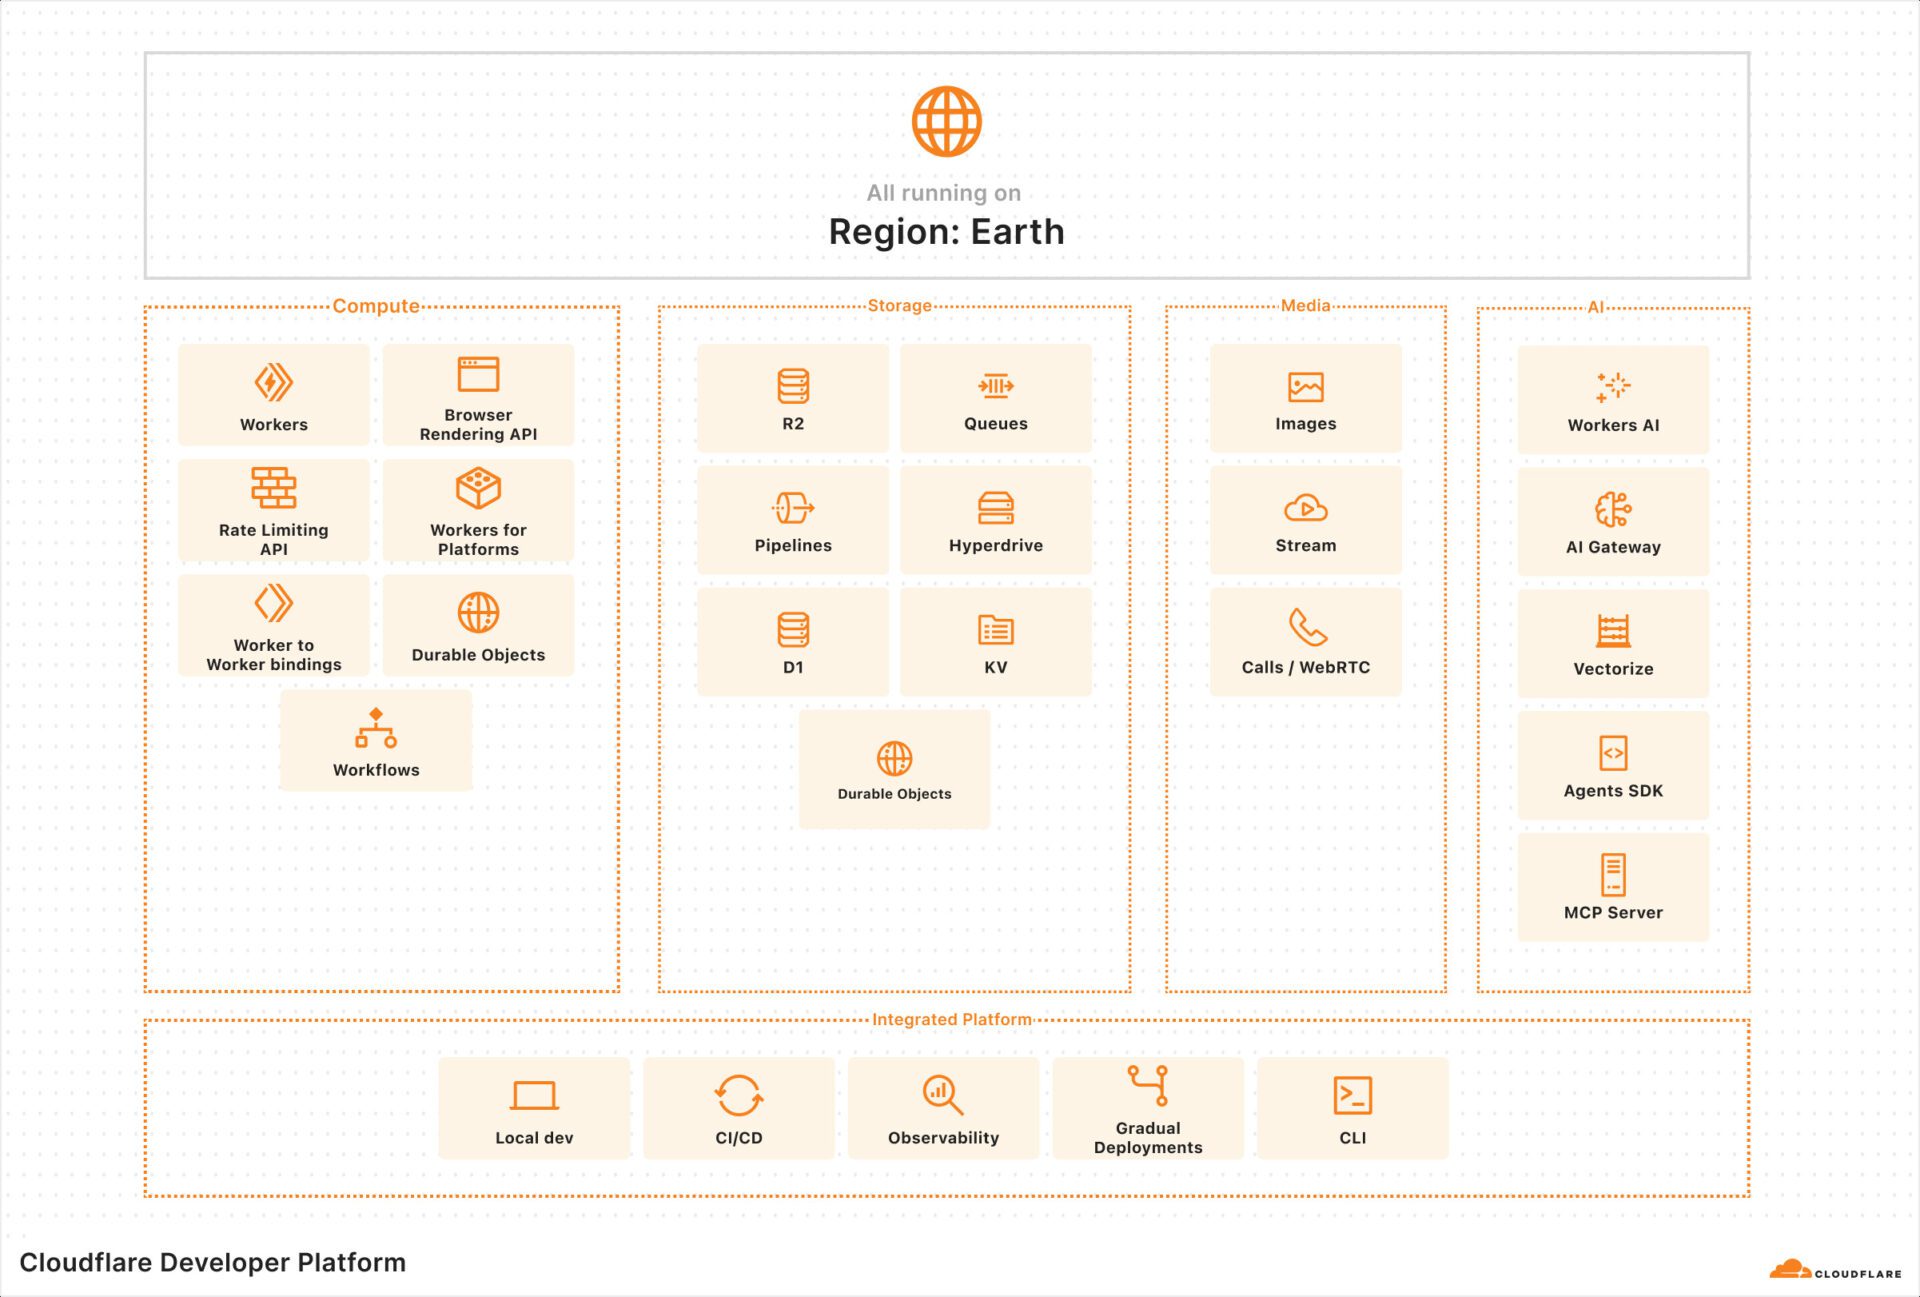Click the CI/CD circular arrows icon
Viewport: 1920px width, 1297px height.
click(x=738, y=1095)
